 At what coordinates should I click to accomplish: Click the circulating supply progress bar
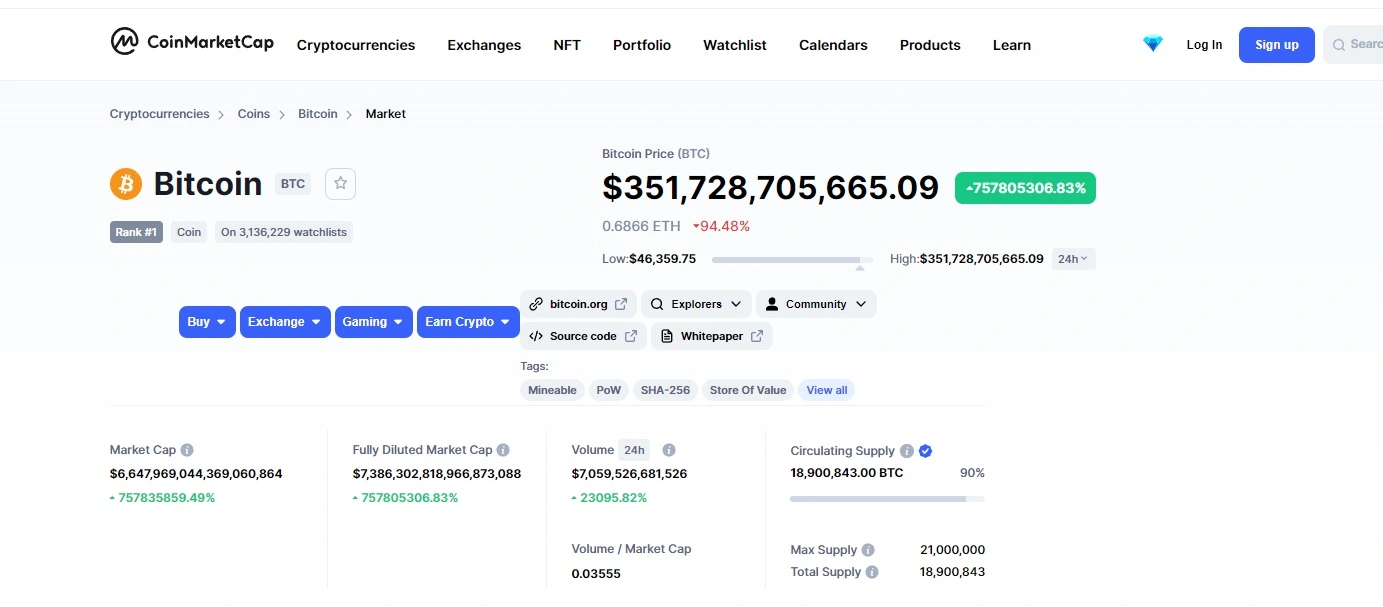click(x=887, y=498)
